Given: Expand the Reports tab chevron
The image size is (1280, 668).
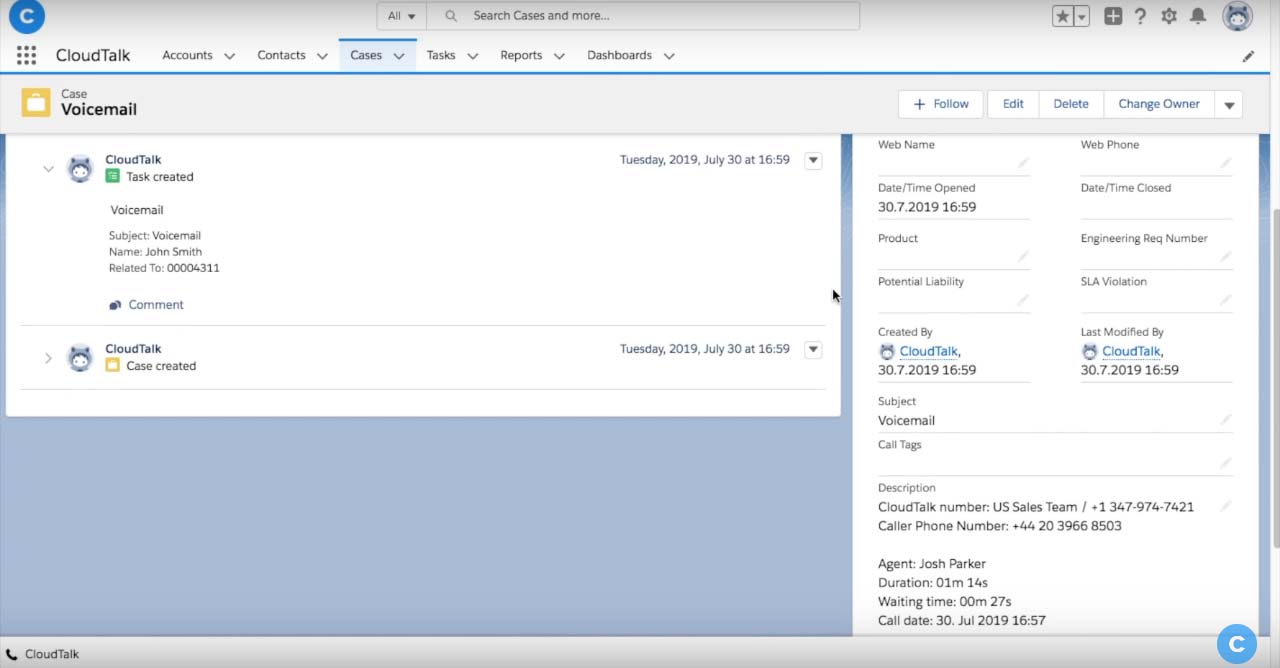Looking at the screenshot, I should pyautogui.click(x=559, y=56).
